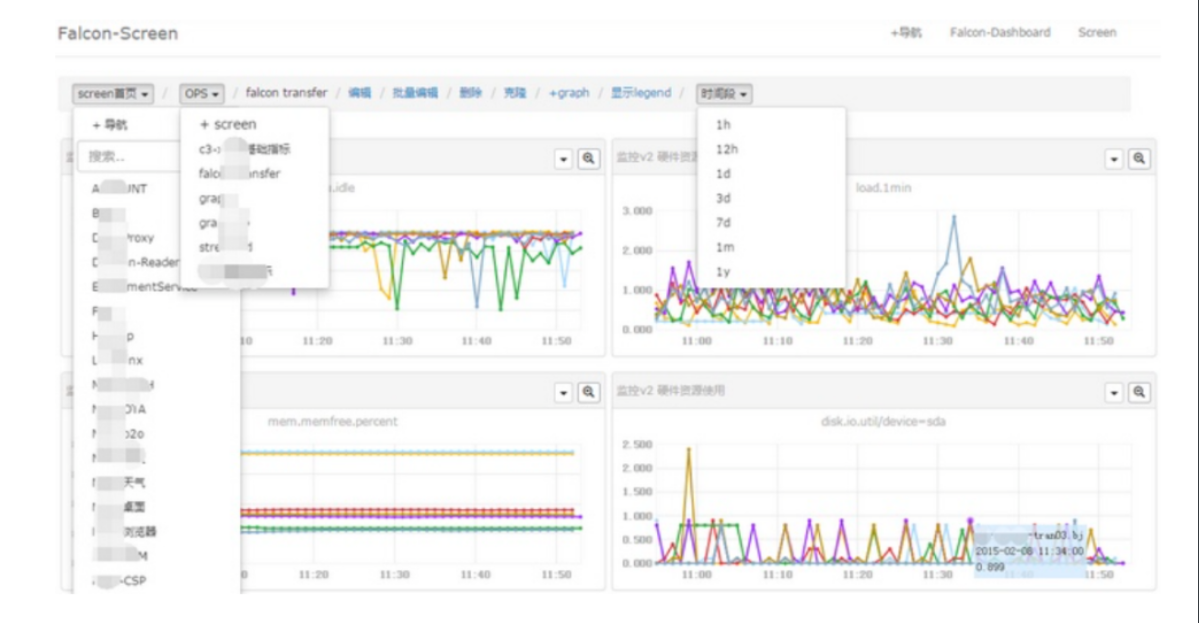Click the Falcon-Screen brand title
Screen dimensions: 1199x623
(x=118, y=34)
